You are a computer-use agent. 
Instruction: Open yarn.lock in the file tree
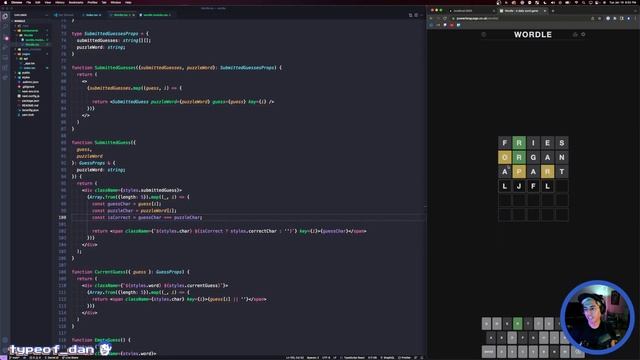28,115
